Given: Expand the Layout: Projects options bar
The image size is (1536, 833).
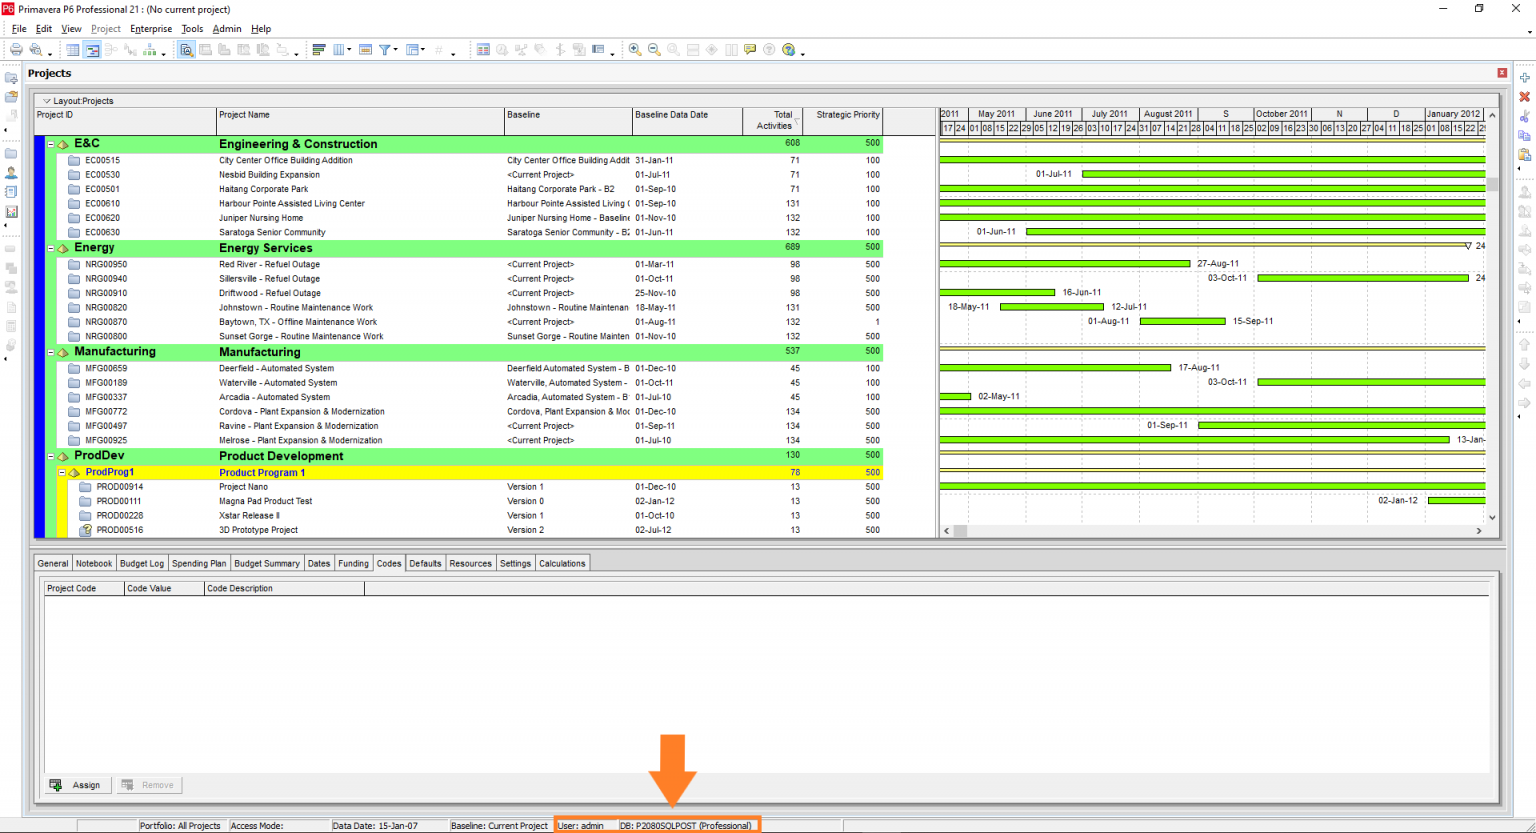Looking at the screenshot, I should tap(46, 99).
